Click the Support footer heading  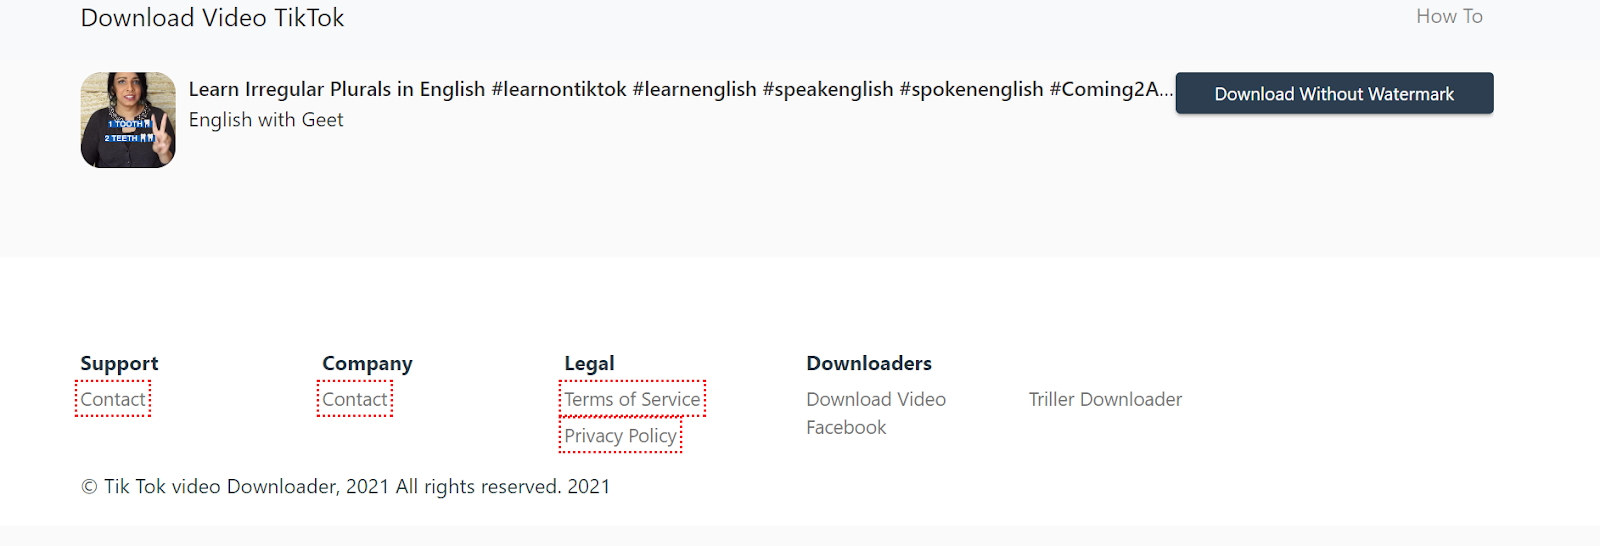[119, 363]
